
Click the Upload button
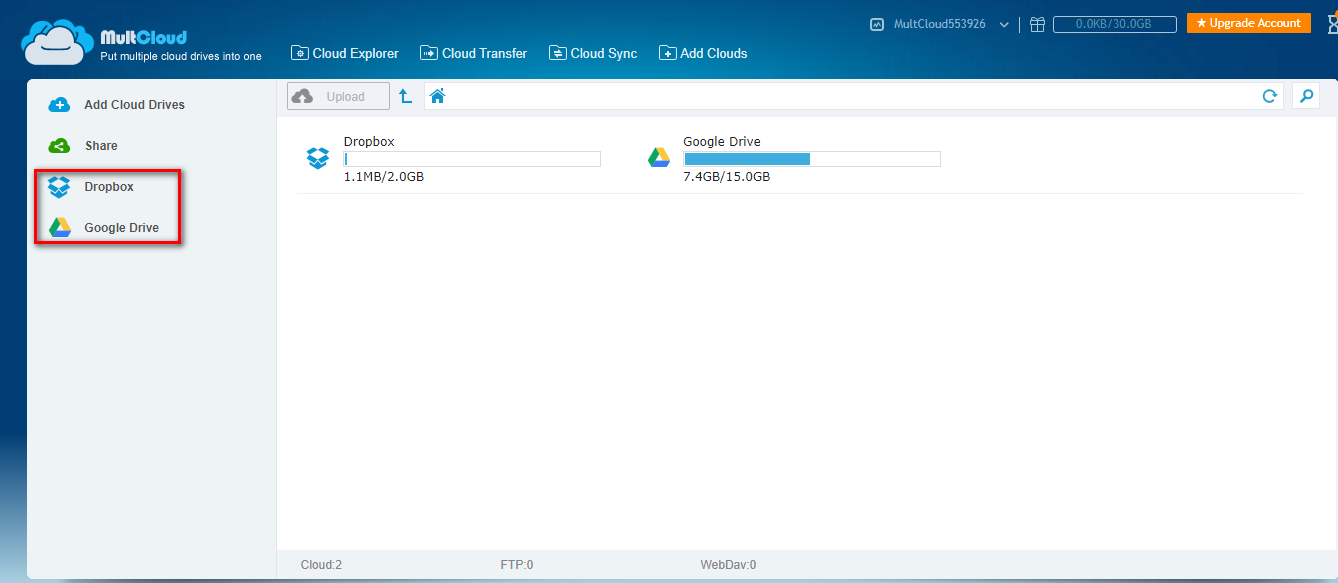click(x=338, y=96)
